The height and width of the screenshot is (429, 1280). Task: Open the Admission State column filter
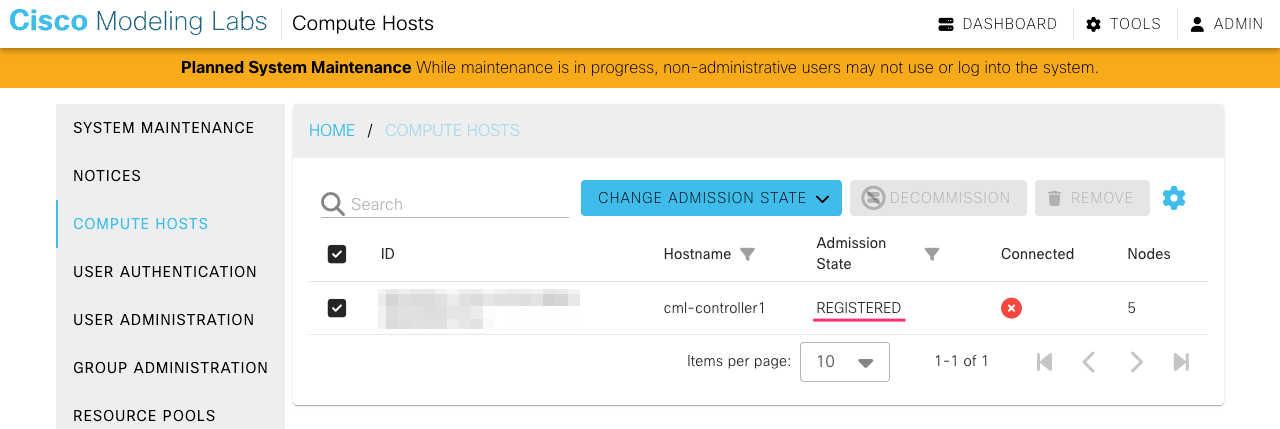(x=932, y=254)
